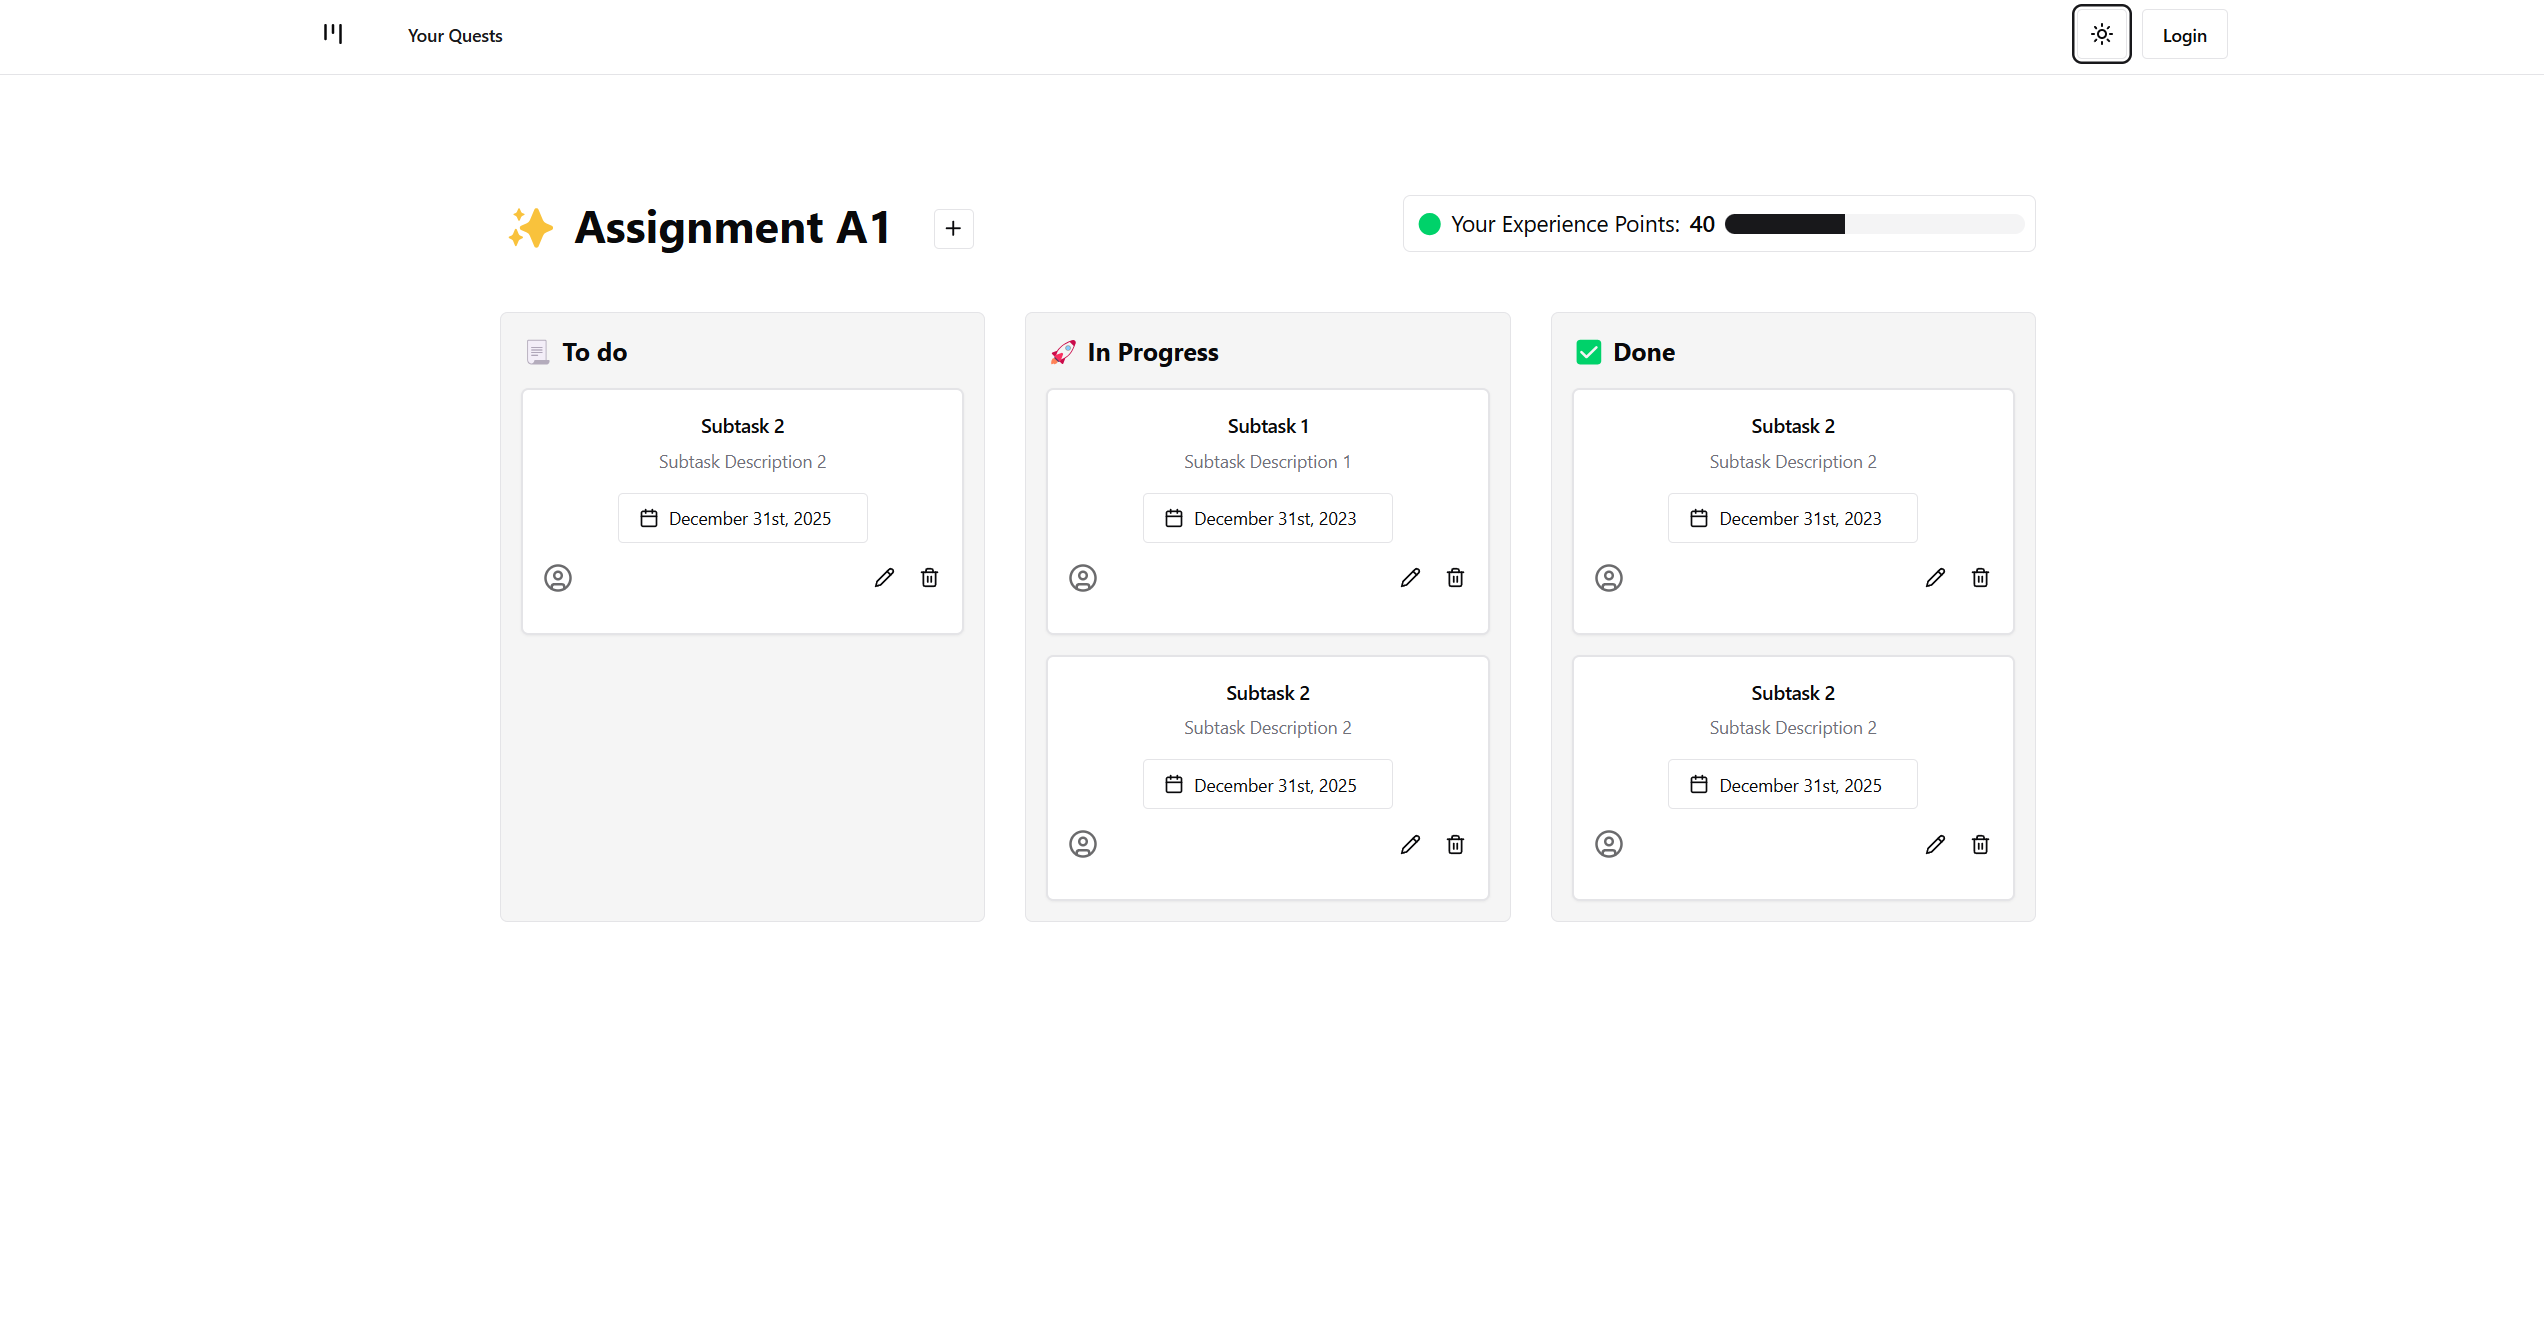Open the Your Quests page
This screenshot has width=2544, height=1325.
pyautogui.click(x=454, y=36)
